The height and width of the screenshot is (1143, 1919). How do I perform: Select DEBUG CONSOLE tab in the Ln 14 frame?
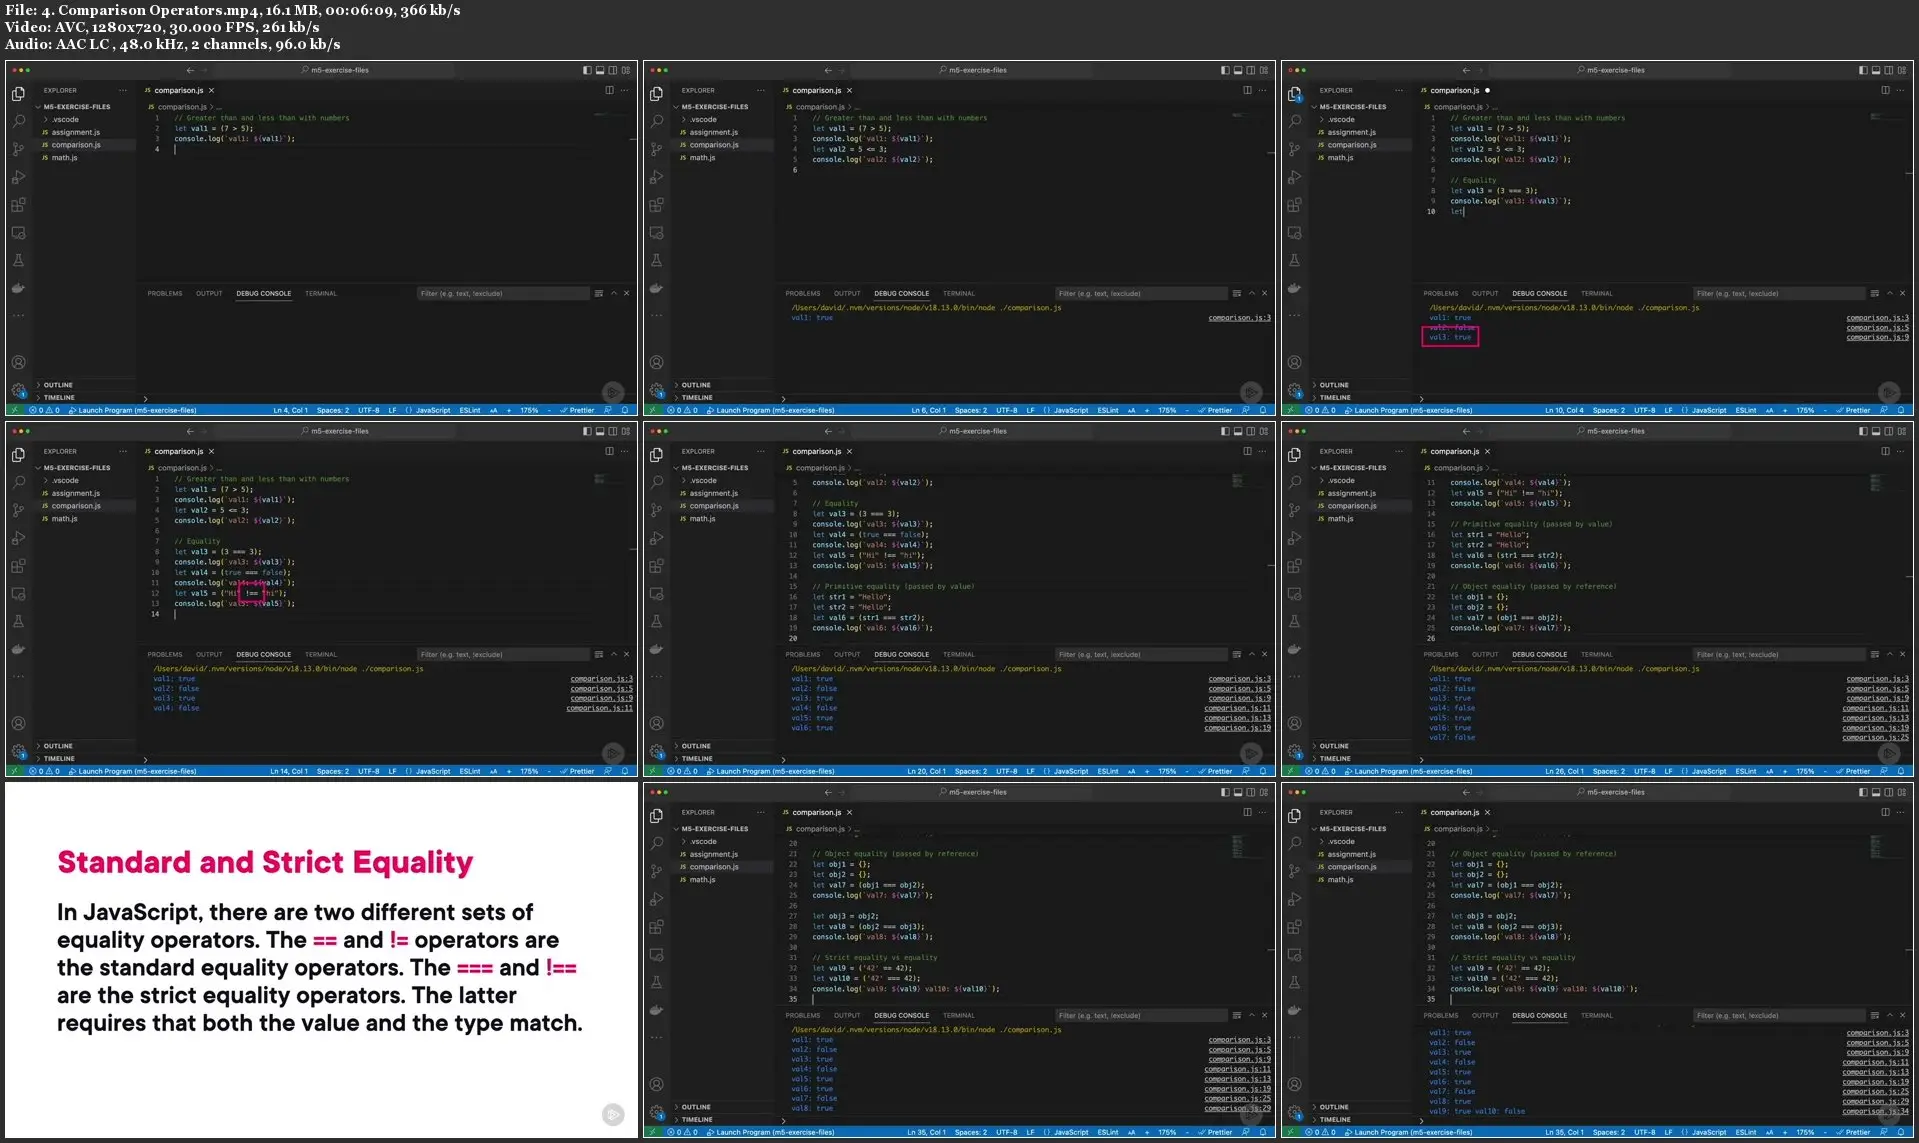point(263,654)
